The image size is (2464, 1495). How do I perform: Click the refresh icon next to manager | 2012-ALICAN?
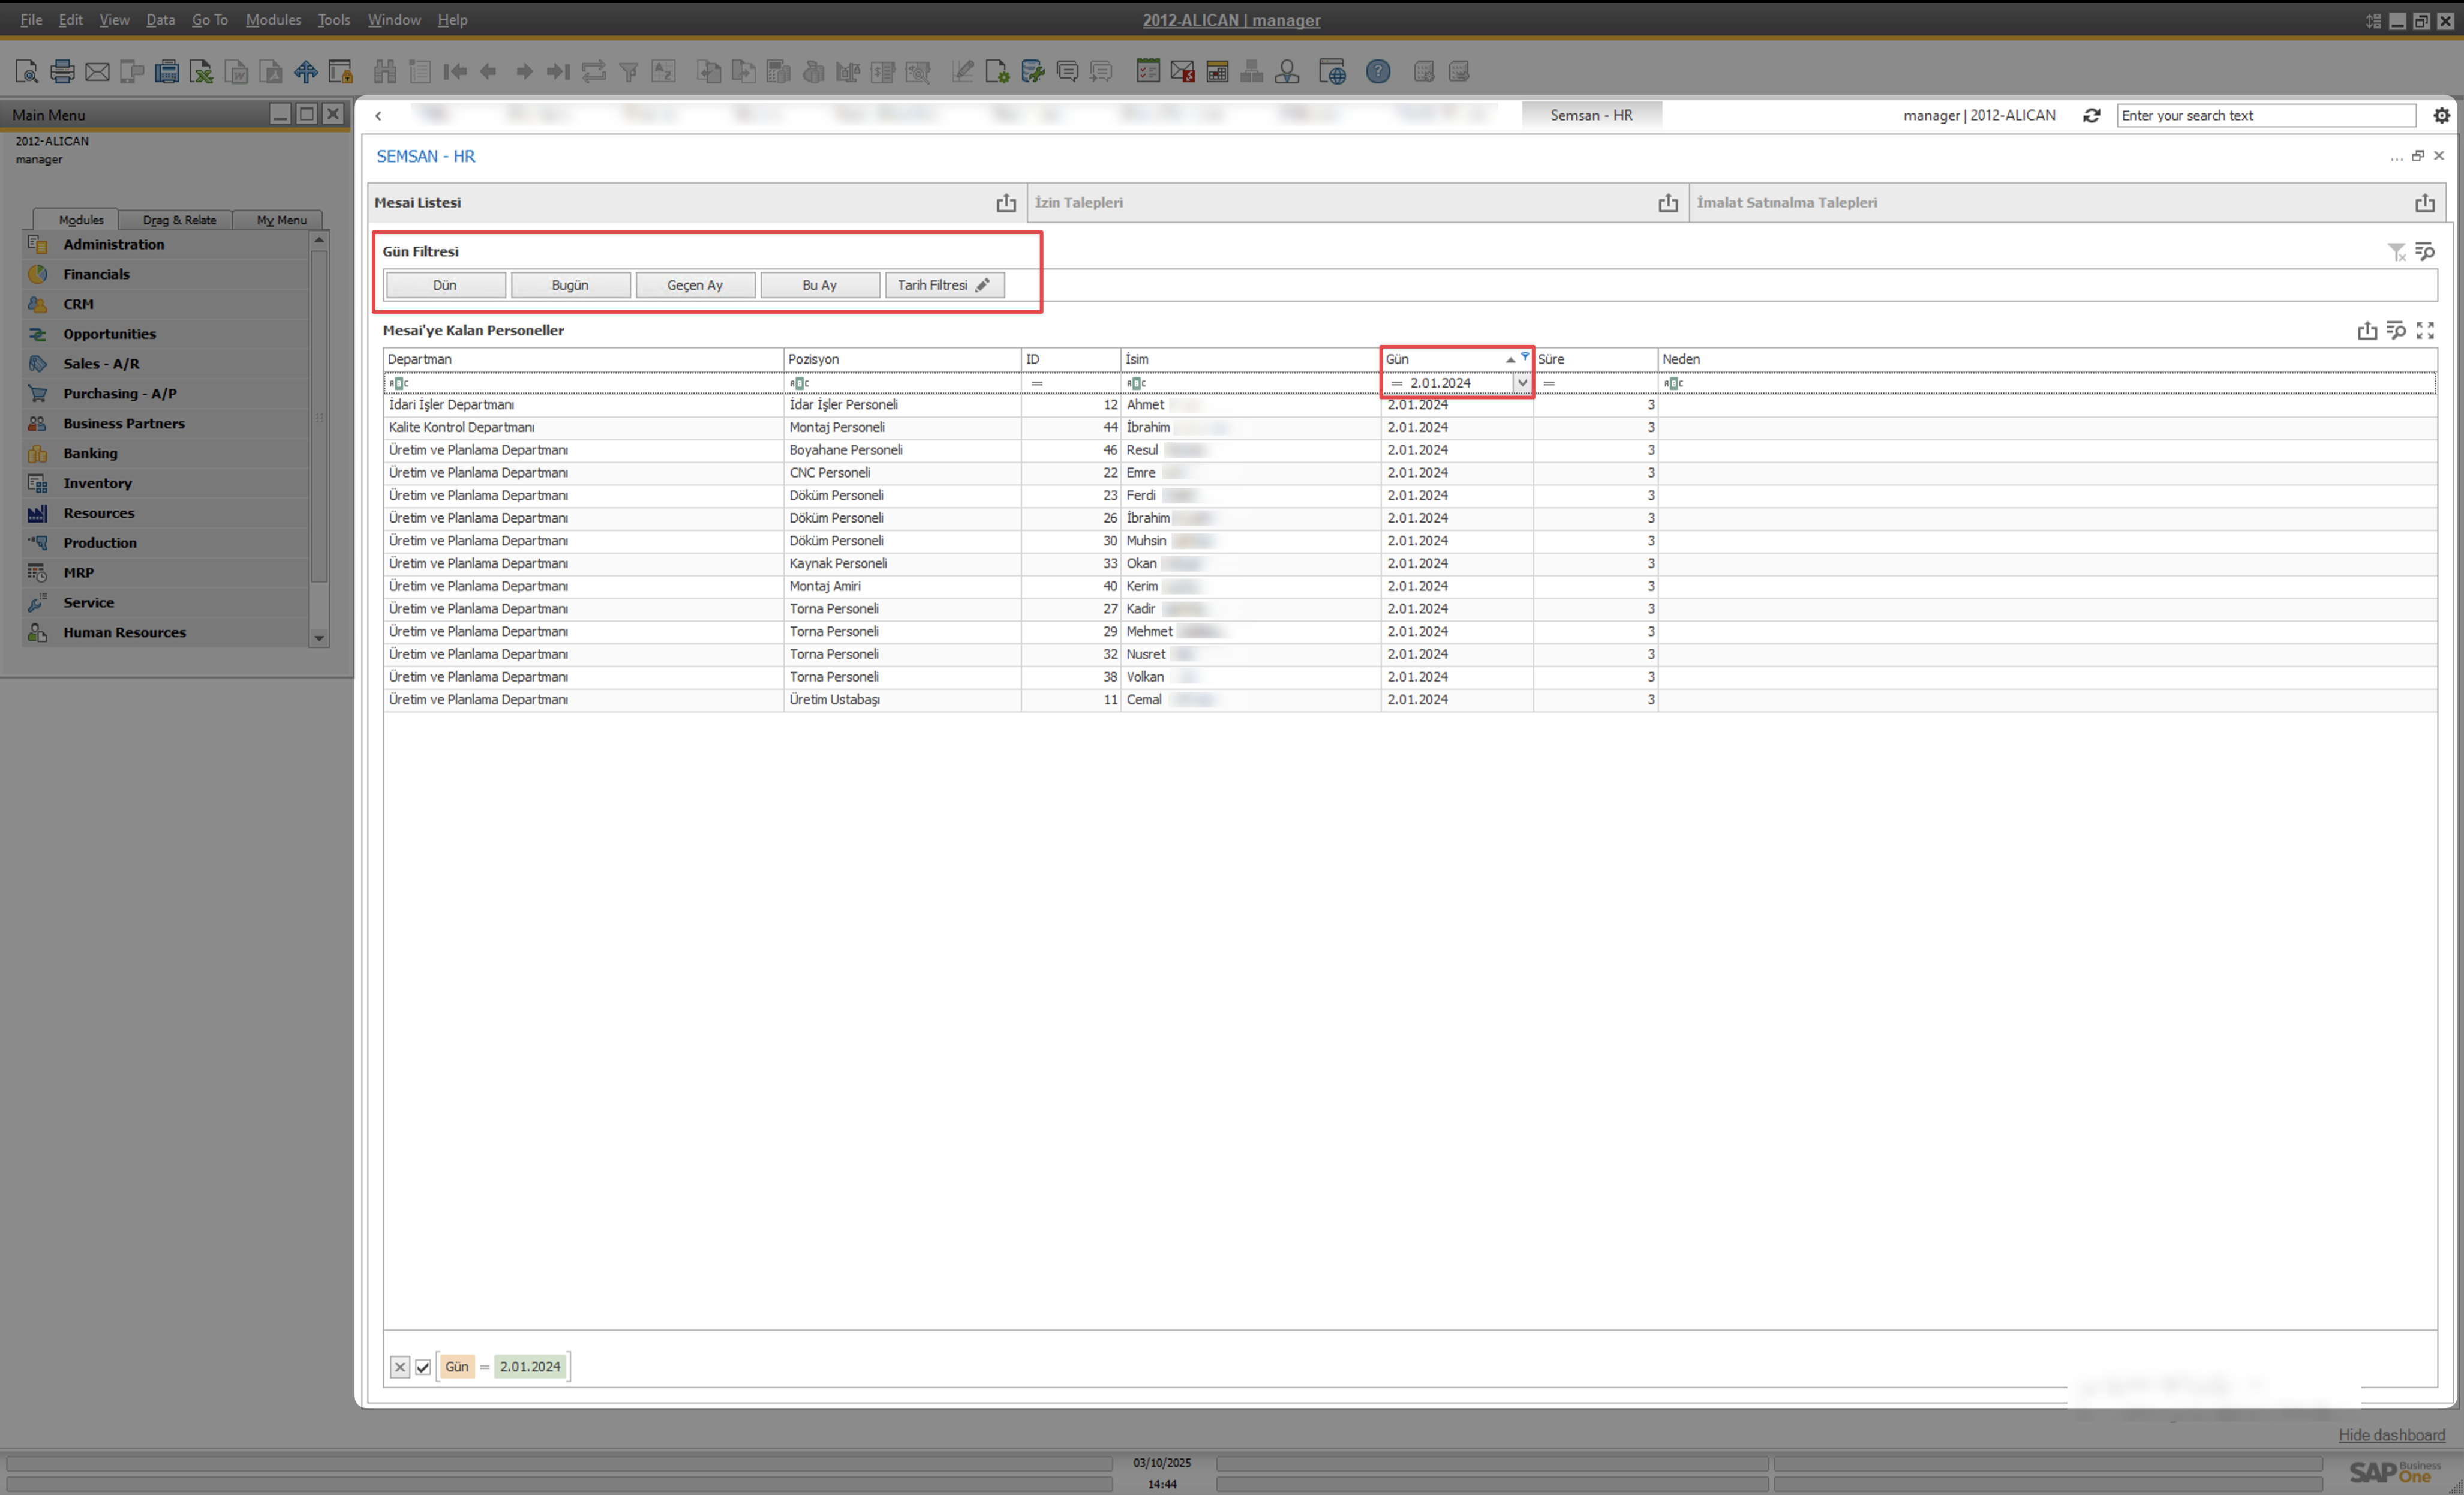2091,115
